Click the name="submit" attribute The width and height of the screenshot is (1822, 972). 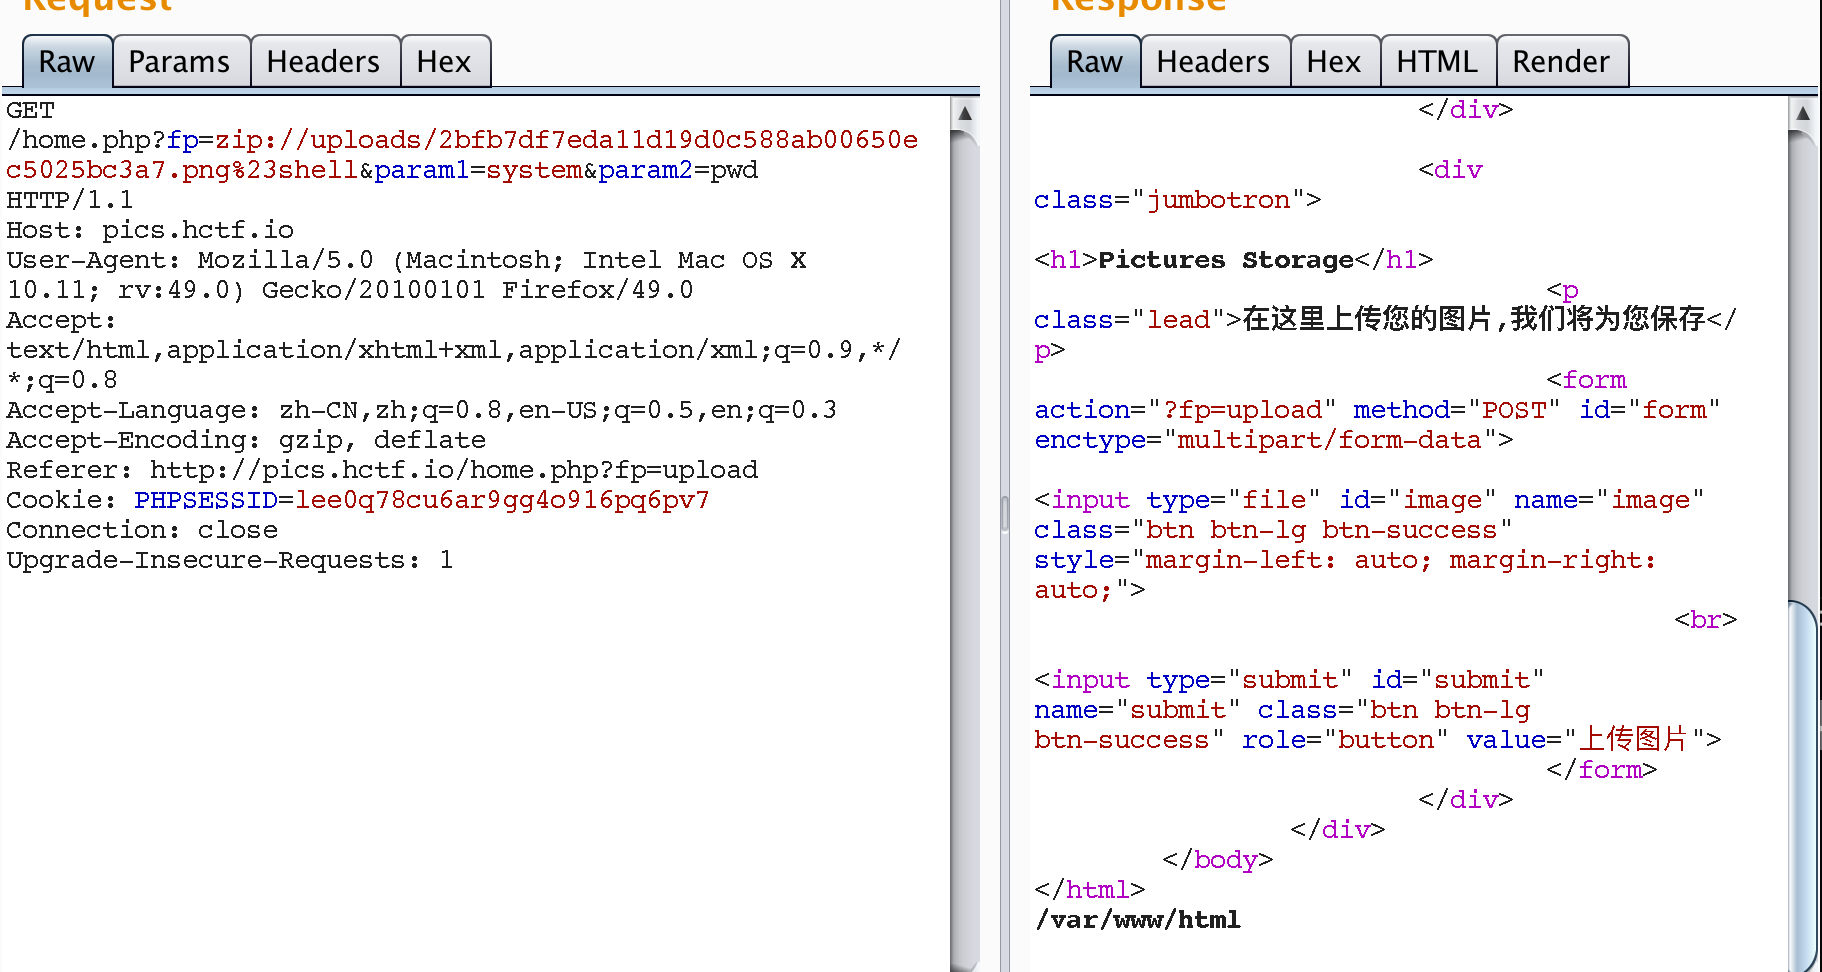click(x=1138, y=710)
